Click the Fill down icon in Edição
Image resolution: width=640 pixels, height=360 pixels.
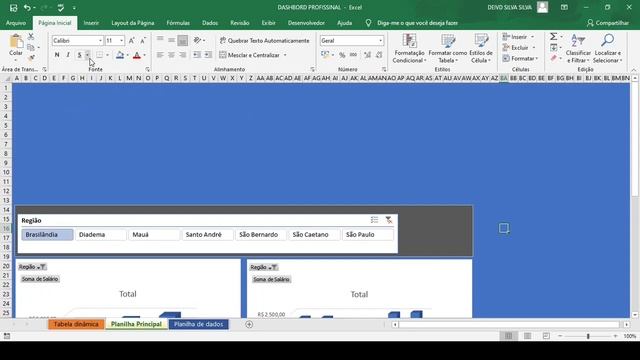point(553,48)
